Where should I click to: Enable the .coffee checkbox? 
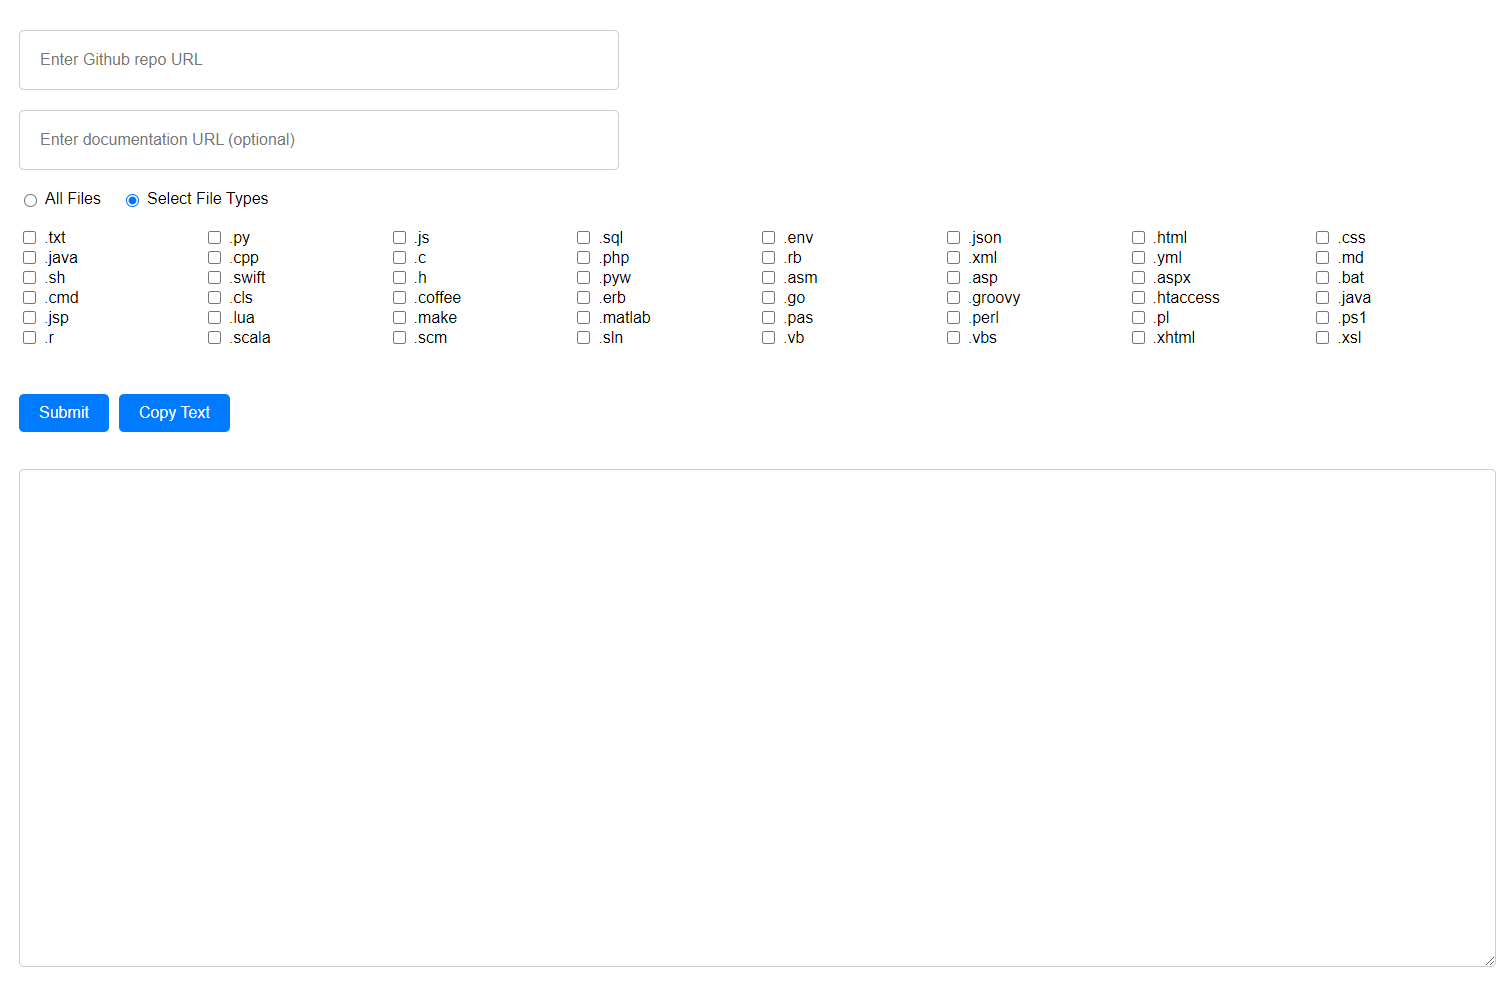tap(399, 297)
